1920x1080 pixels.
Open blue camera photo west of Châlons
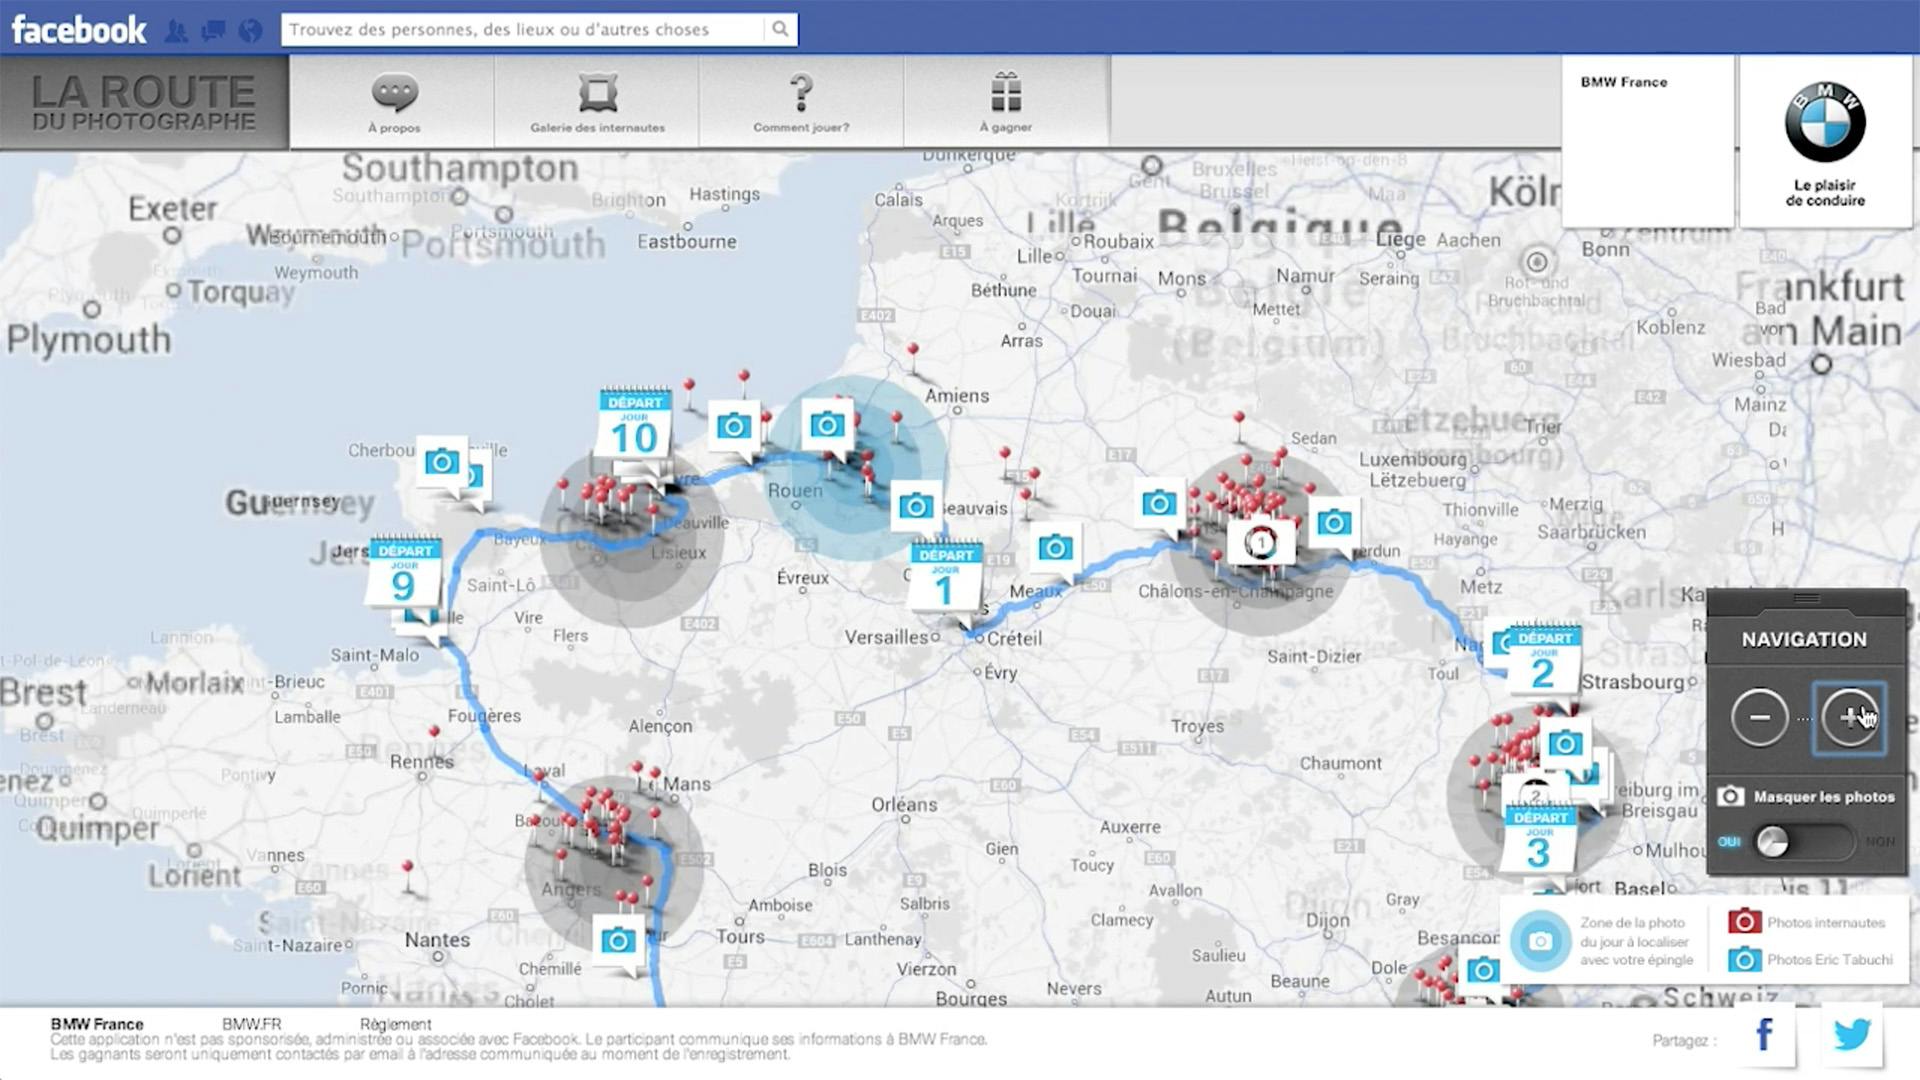[x=1159, y=504]
